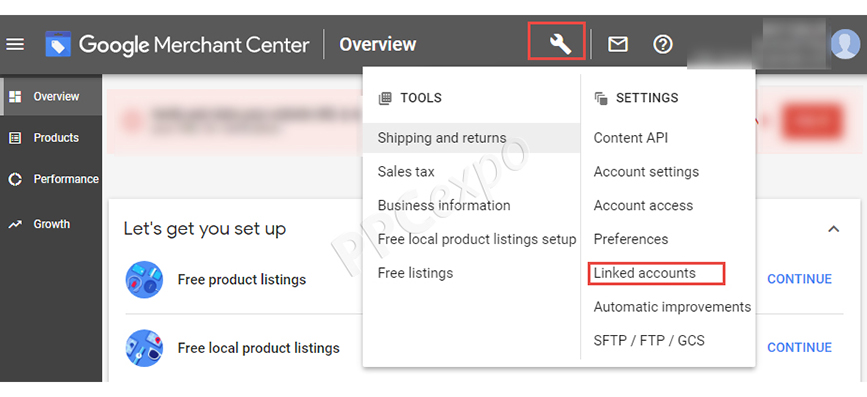Open the mail notifications icon

618,44
